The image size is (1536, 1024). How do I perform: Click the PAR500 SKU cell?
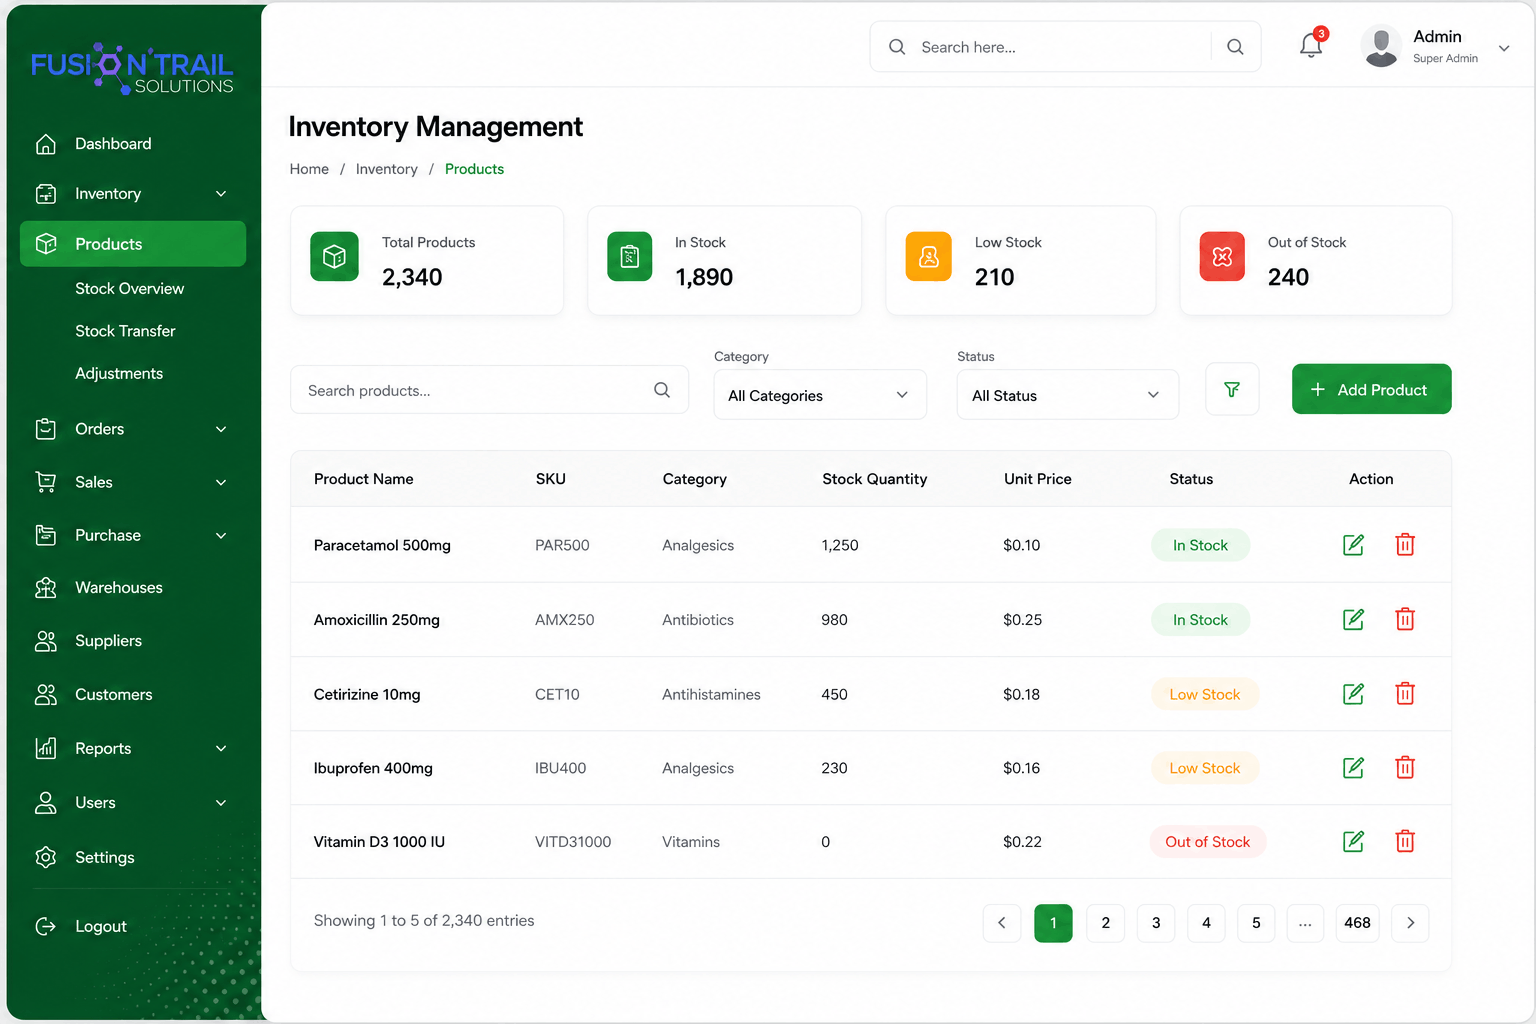click(562, 545)
